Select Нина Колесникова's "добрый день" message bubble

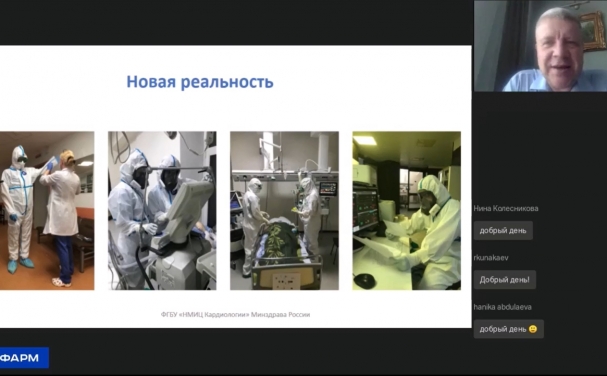503,231
